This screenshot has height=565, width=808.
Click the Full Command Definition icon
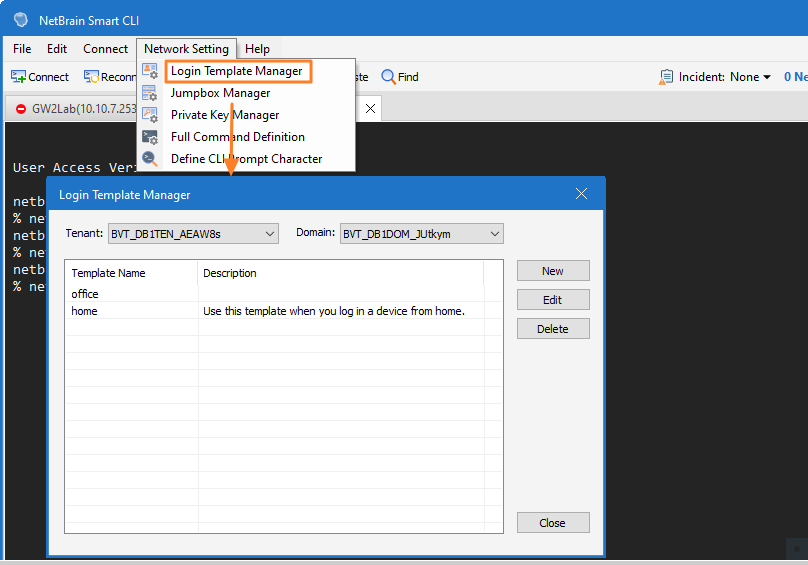coord(150,137)
